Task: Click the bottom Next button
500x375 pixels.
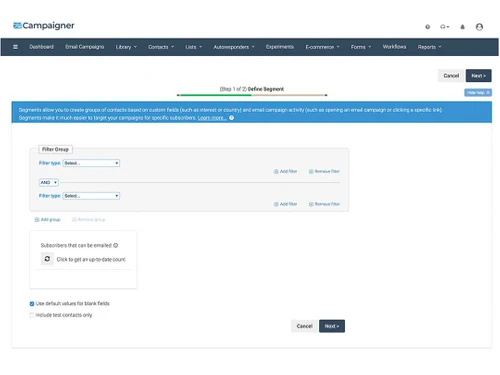Action: pyautogui.click(x=332, y=326)
